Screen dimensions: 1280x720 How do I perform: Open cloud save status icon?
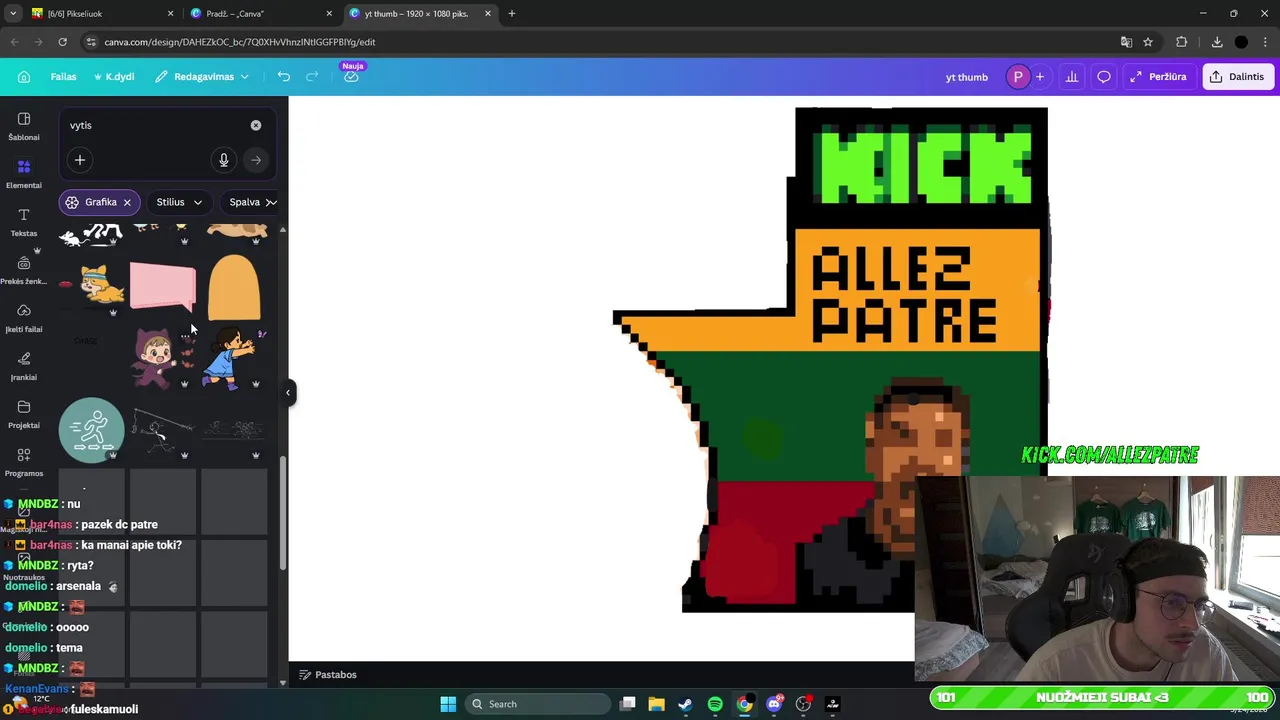351,77
